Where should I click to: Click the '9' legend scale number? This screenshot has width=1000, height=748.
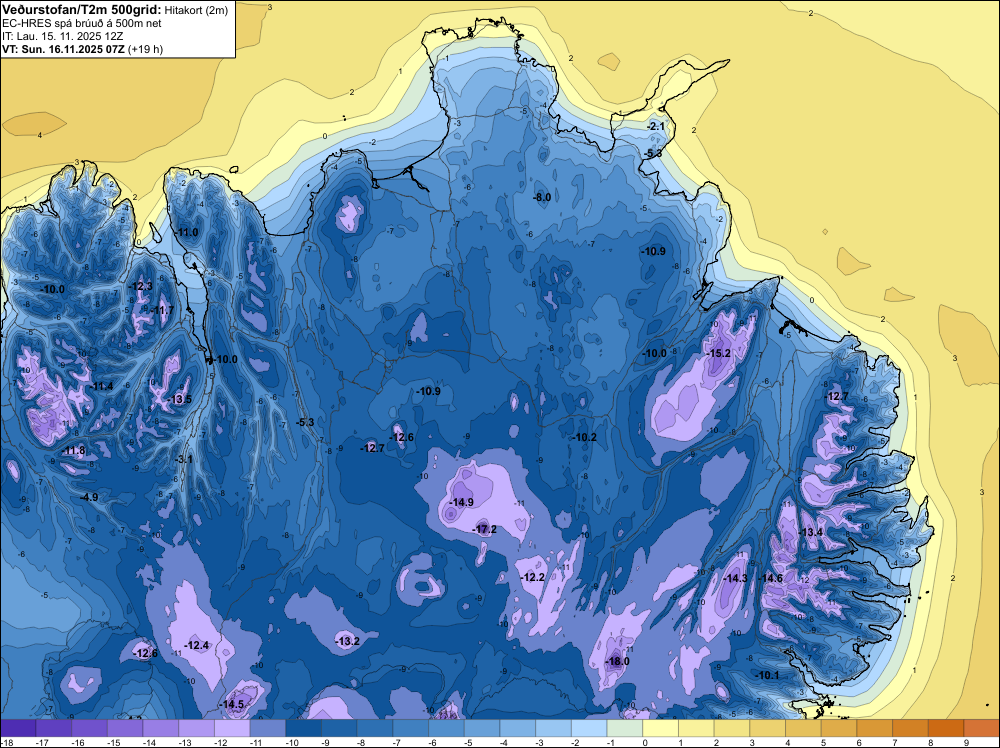click(967, 742)
